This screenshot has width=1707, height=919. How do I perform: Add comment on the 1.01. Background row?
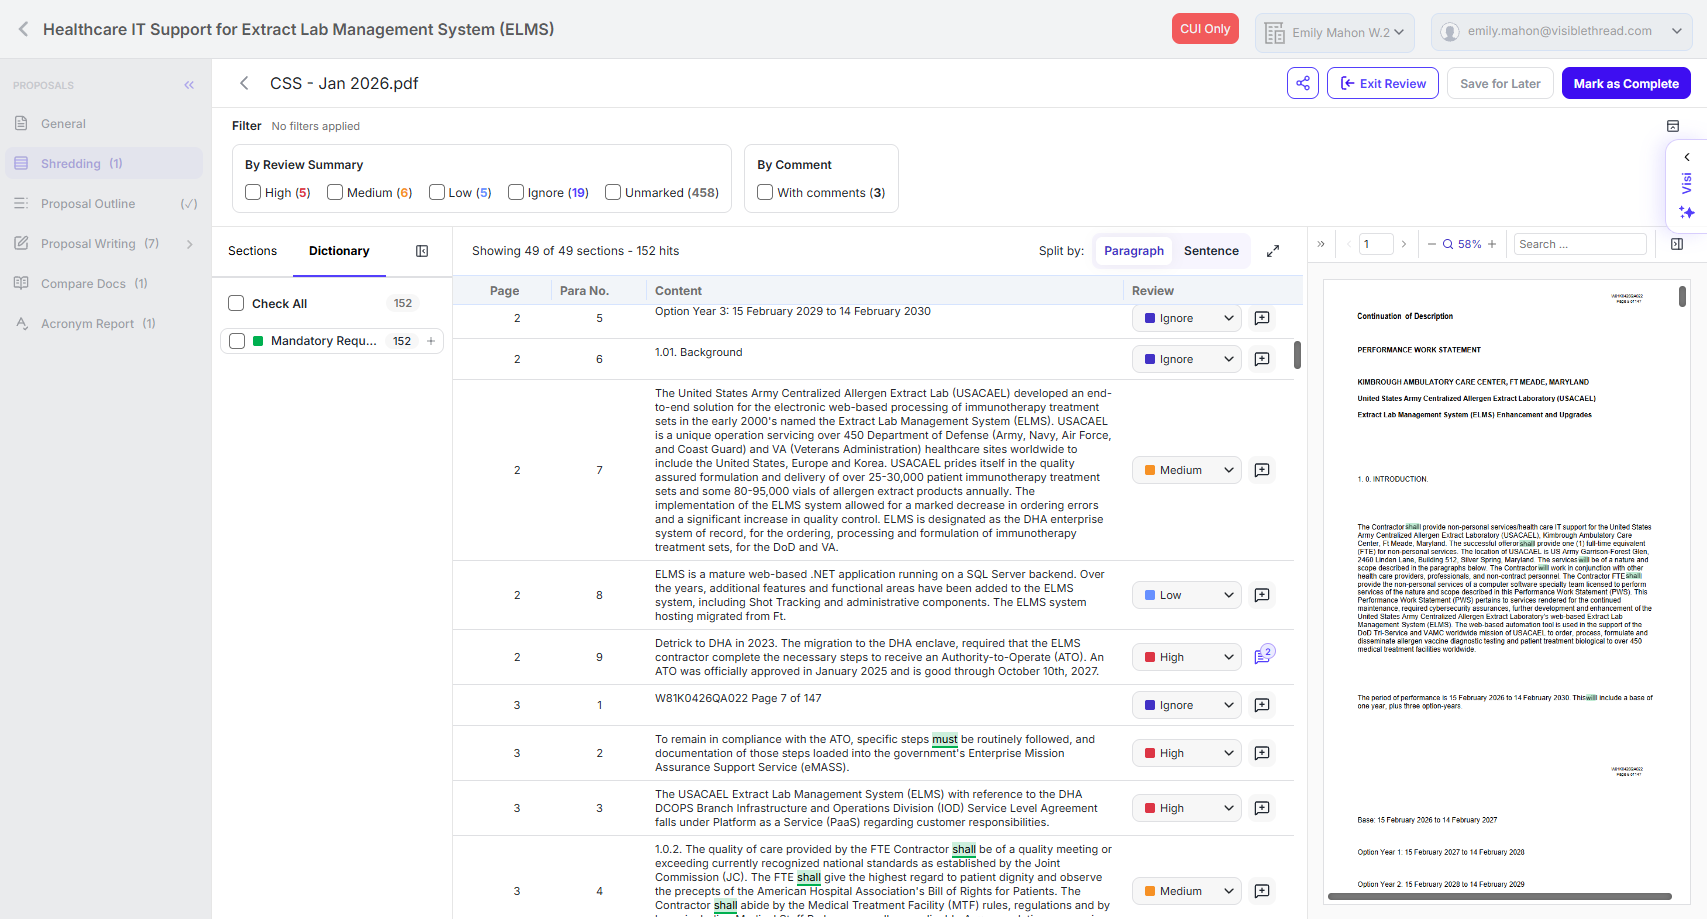click(x=1262, y=359)
